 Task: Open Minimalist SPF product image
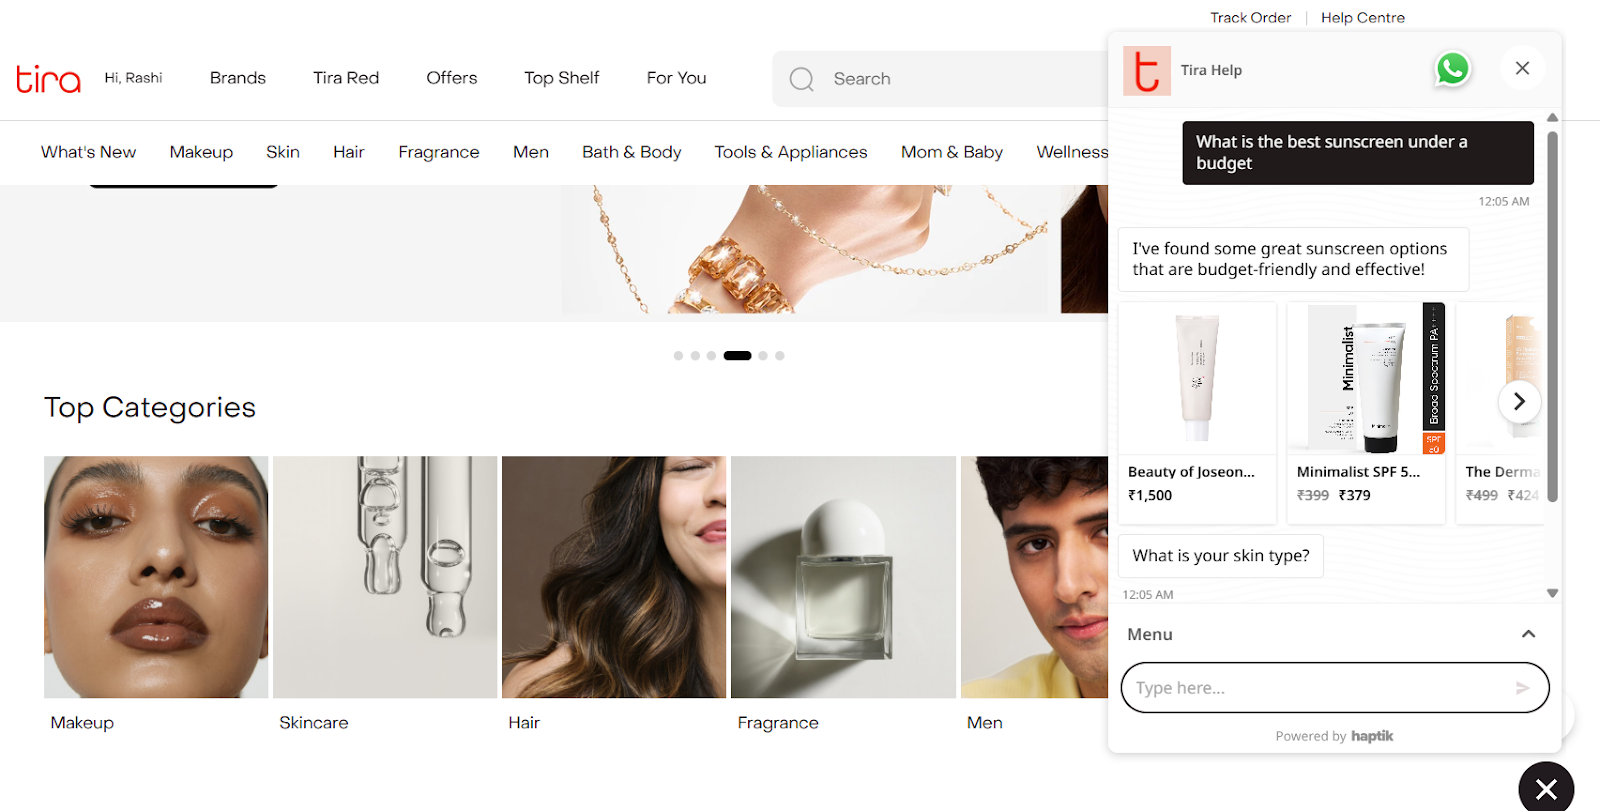point(1366,378)
